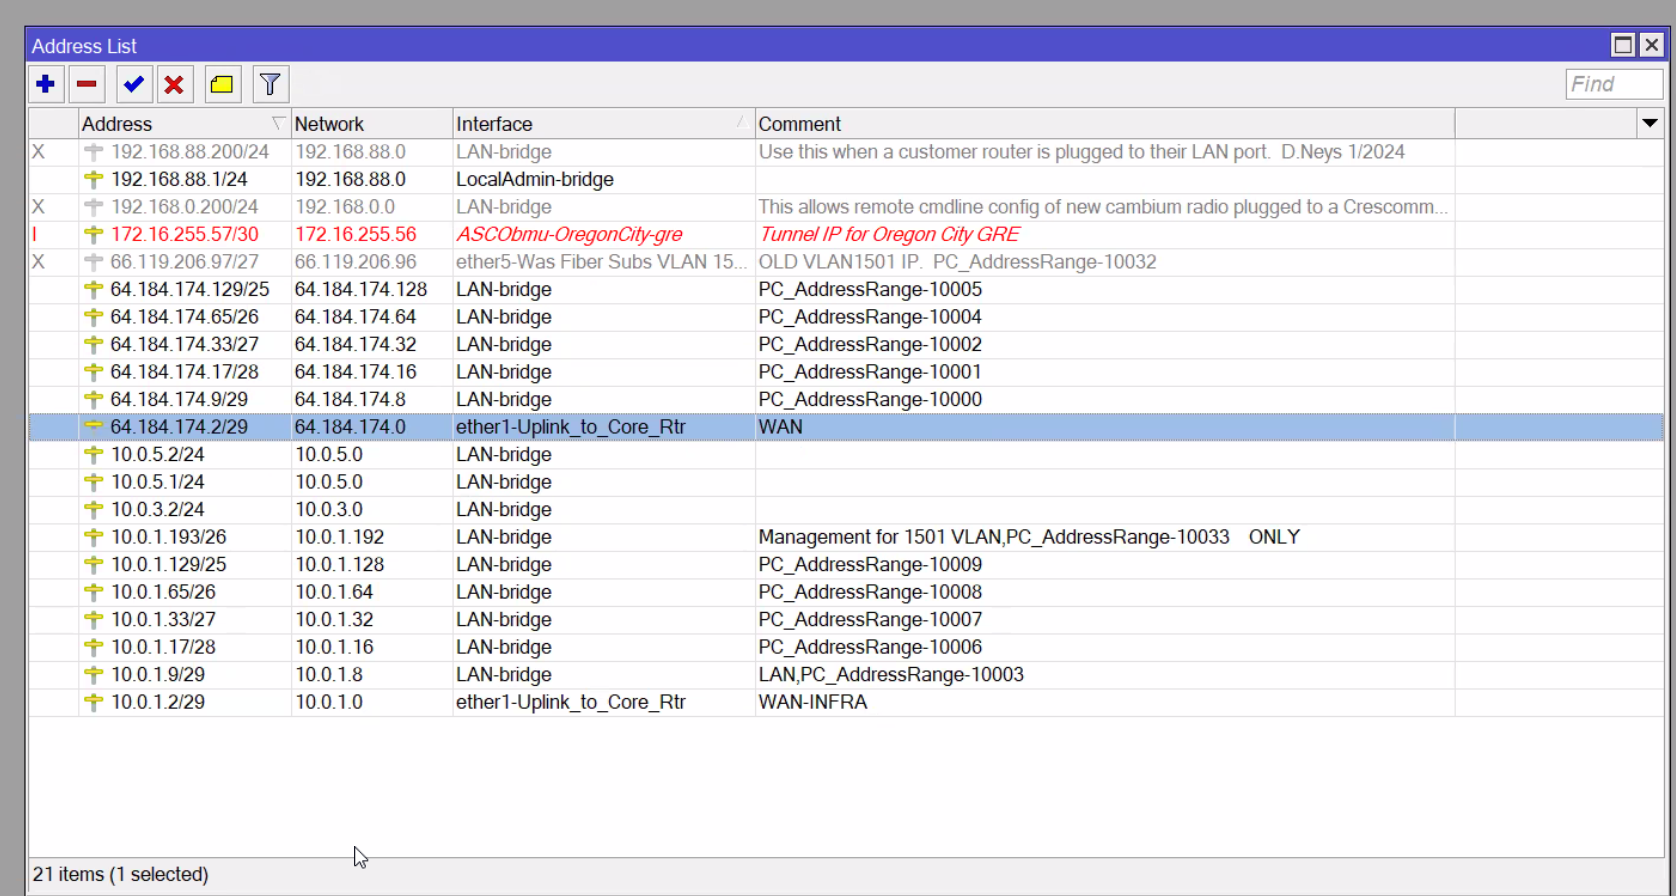
Task: Sort by the Comment column header
Action: click(1105, 124)
